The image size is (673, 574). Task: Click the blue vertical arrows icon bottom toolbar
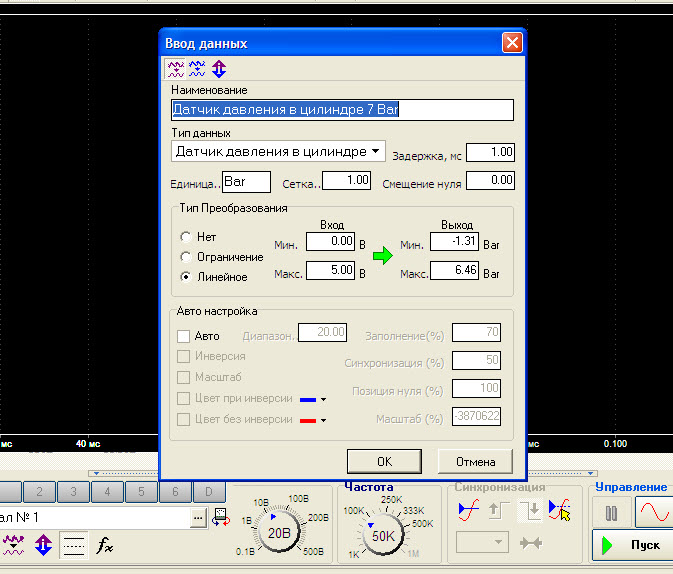click(43, 545)
